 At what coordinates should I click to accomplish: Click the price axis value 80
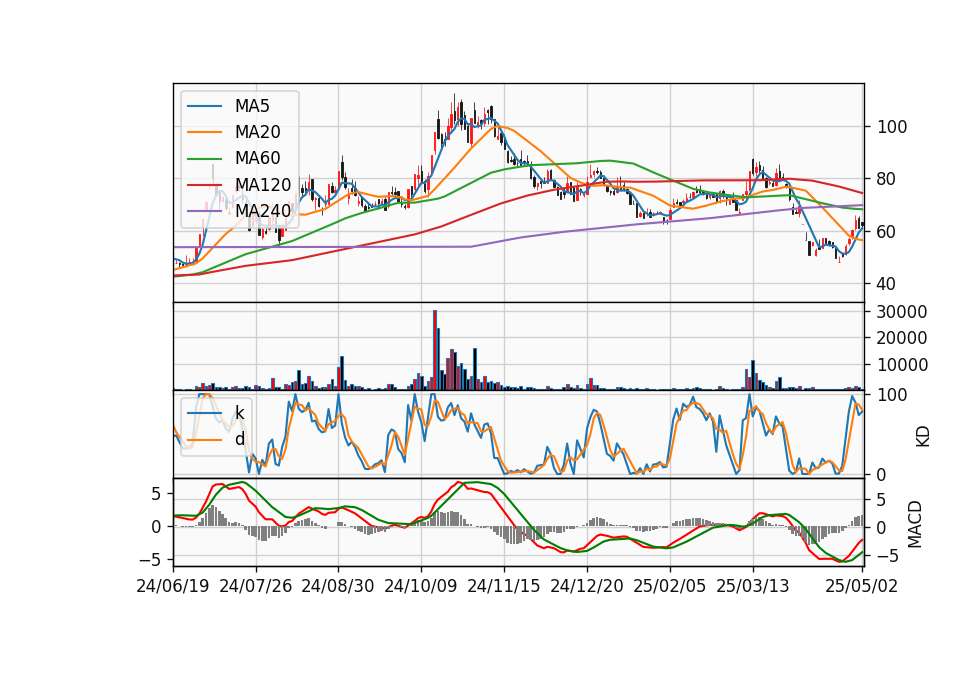coord(887,179)
